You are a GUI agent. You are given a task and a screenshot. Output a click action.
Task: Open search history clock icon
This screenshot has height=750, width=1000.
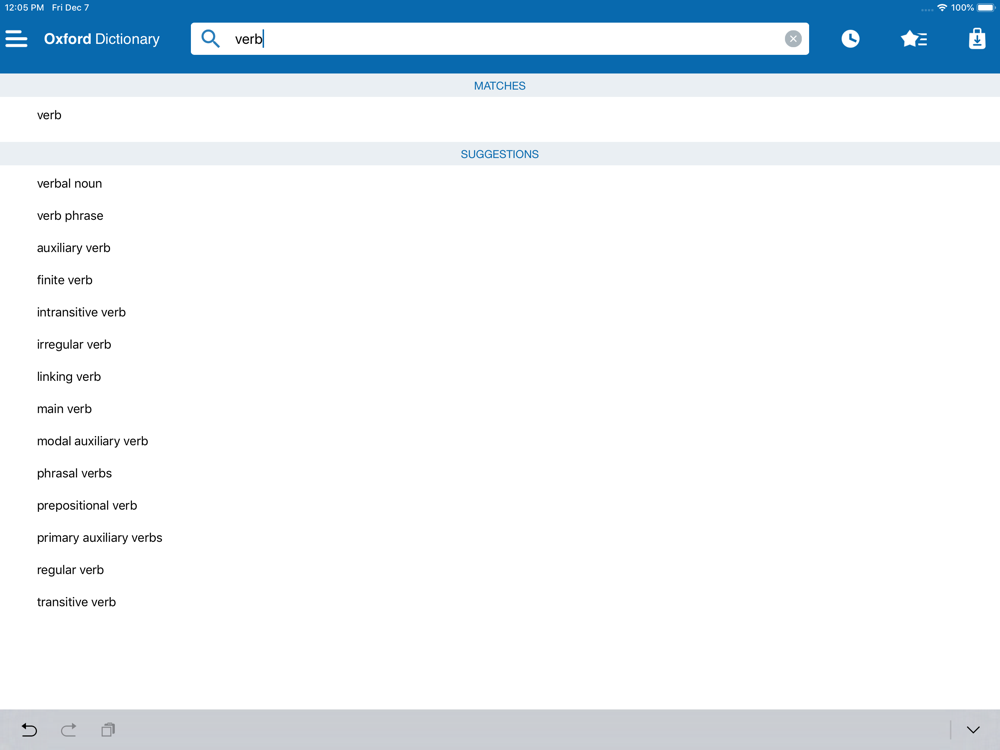[x=850, y=39]
